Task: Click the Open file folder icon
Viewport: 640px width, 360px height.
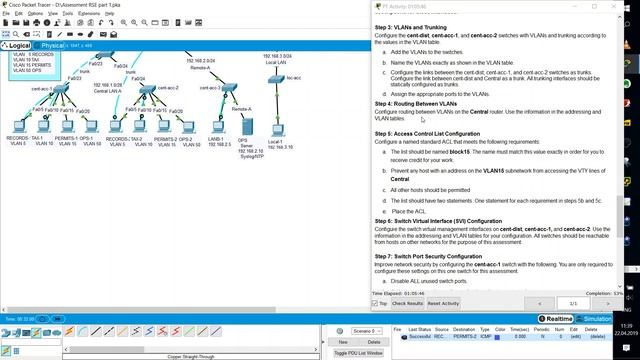Action: coord(16,23)
